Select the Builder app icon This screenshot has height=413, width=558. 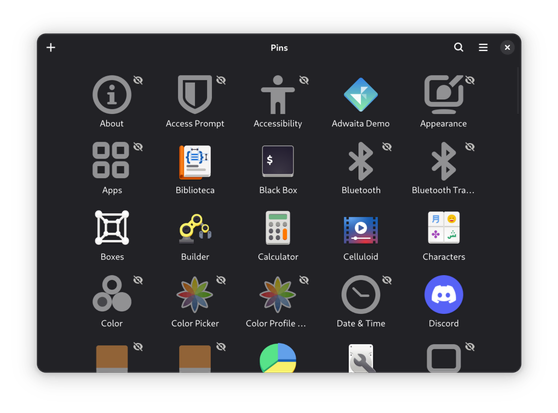tap(195, 228)
